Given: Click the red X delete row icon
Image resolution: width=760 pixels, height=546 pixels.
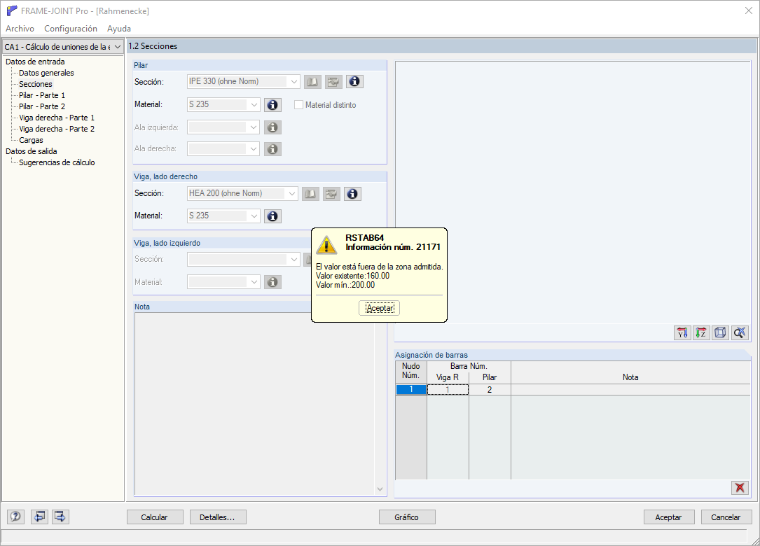Looking at the screenshot, I should 740,488.
